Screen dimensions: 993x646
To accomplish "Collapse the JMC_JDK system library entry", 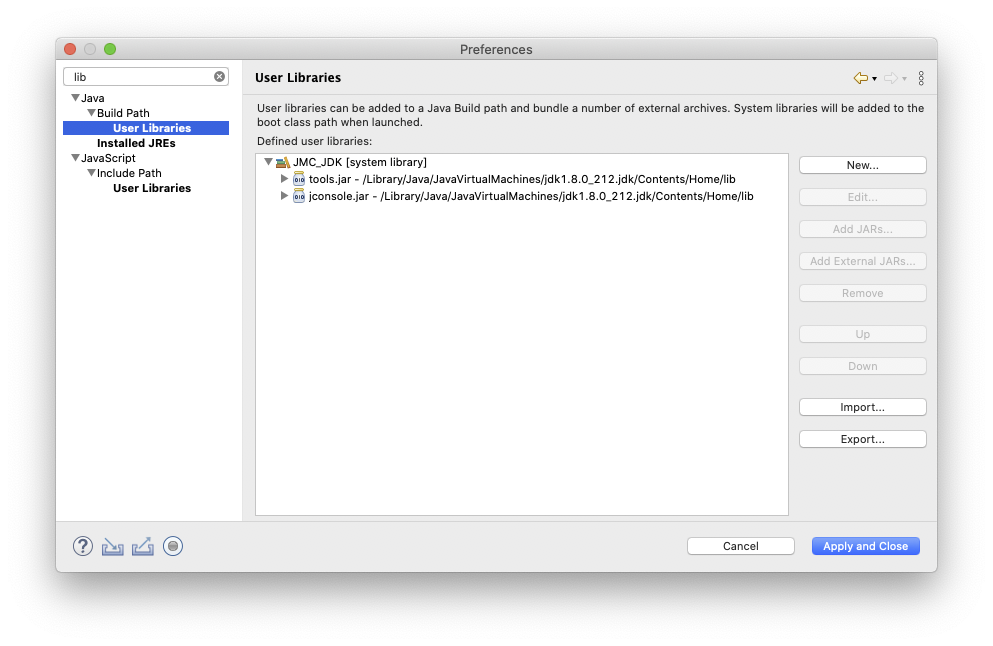I will point(269,162).
